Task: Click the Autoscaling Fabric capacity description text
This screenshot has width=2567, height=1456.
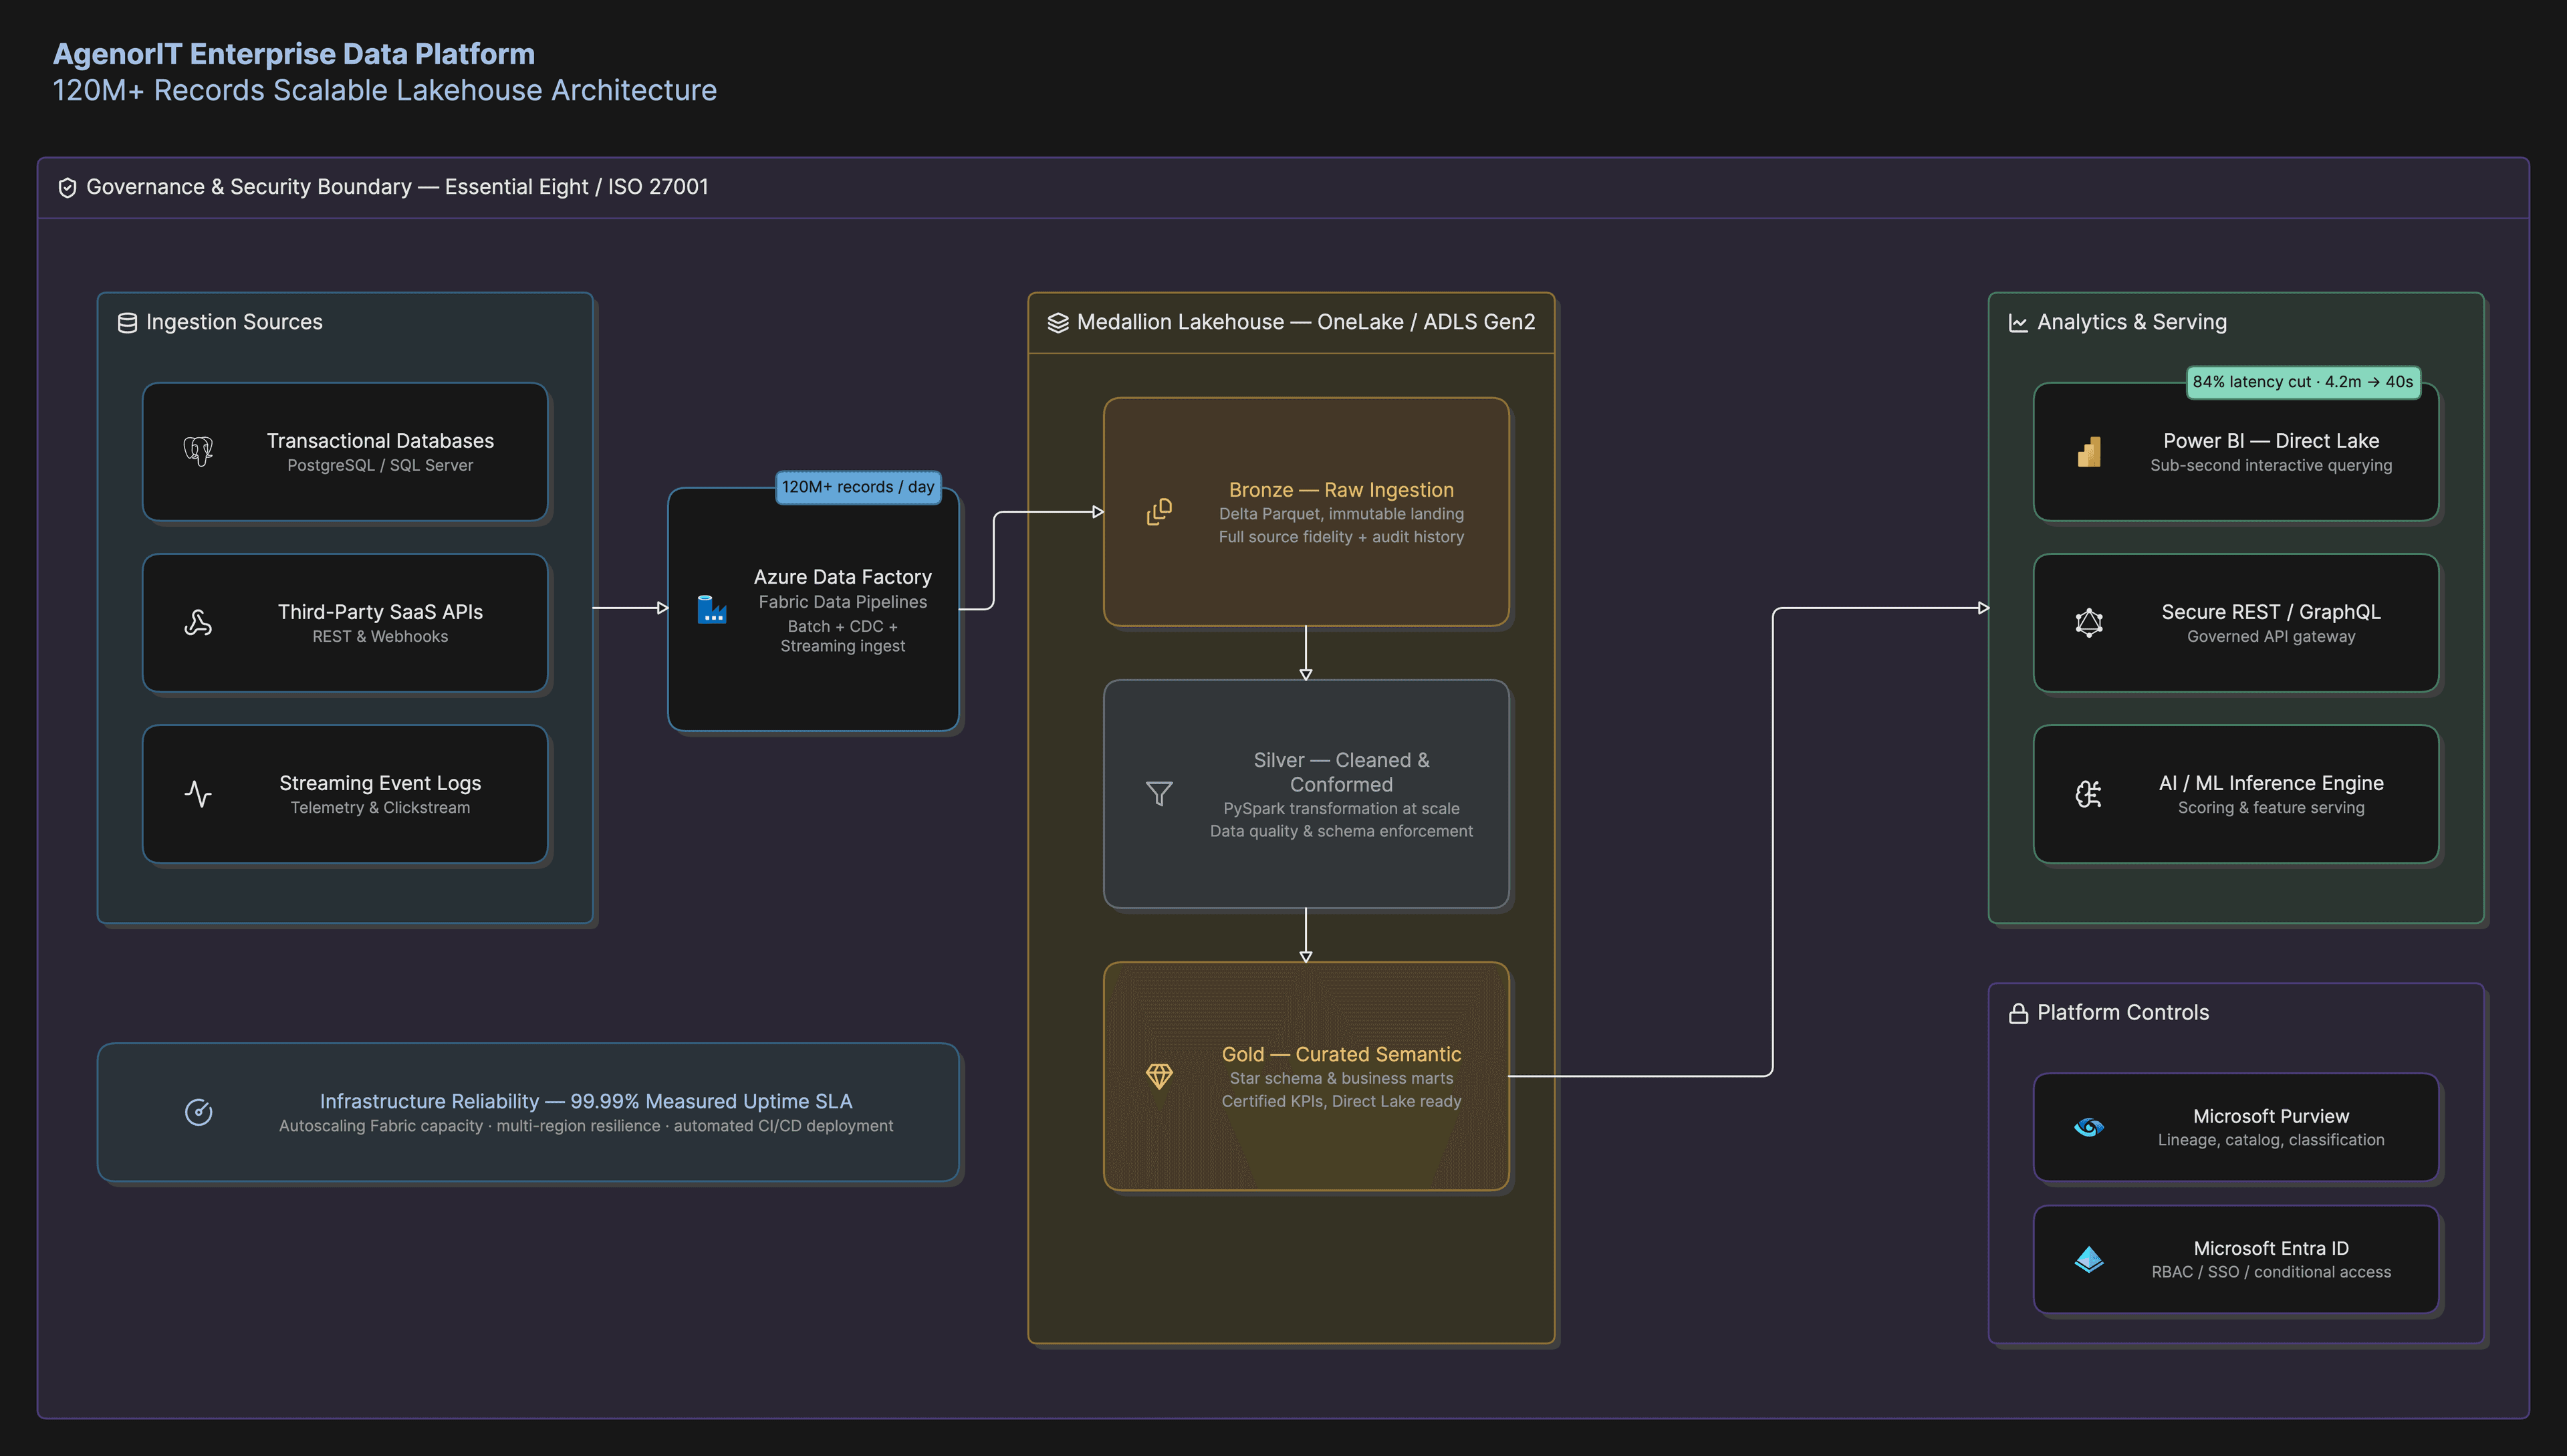Action: [x=586, y=1126]
